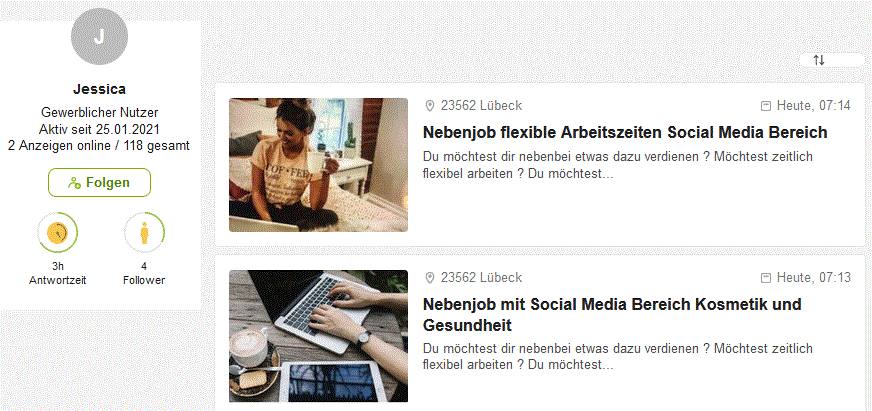Click the 2 Anzeigen online / 118 gesamt text
The width and height of the screenshot is (872, 411).
coord(99,146)
